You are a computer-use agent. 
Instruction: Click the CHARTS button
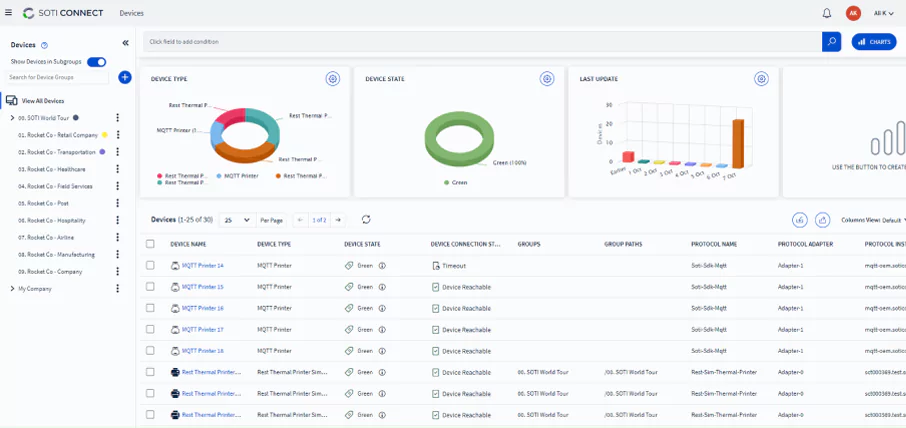874,42
